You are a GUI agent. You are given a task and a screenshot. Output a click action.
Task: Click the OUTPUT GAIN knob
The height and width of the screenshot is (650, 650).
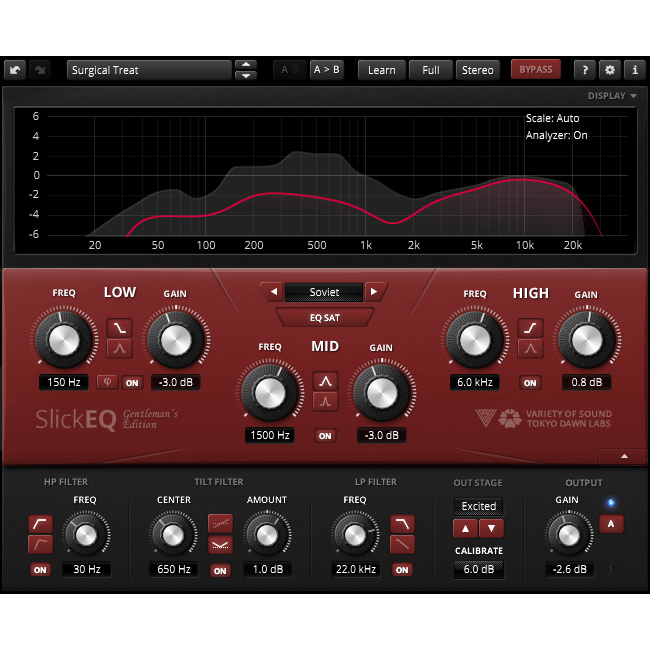point(569,534)
